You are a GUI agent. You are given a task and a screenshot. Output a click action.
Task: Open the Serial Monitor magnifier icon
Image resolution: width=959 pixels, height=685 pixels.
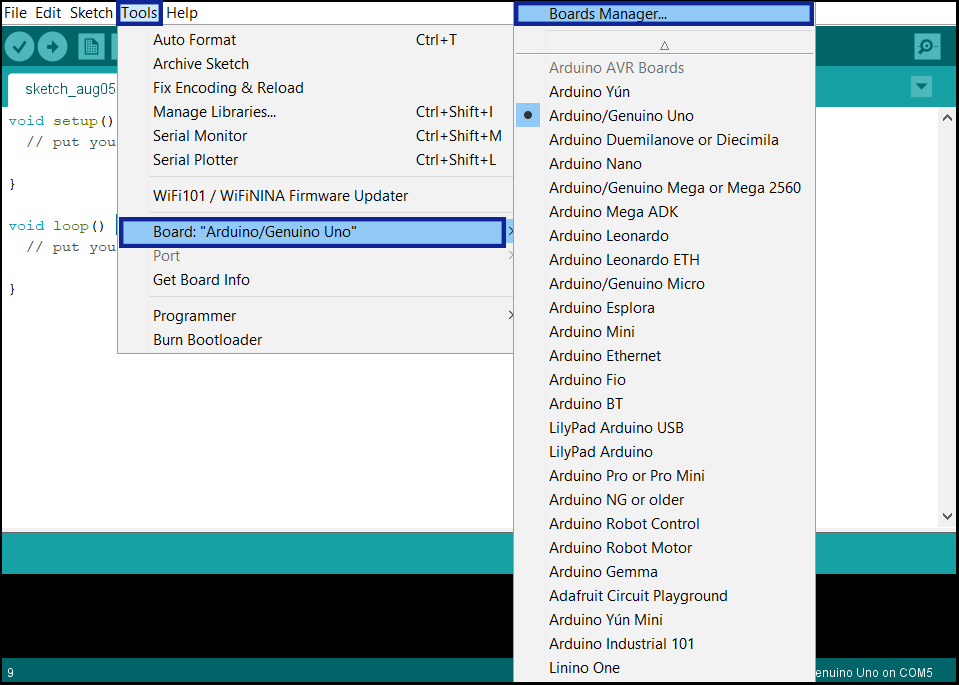(x=927, y=47)
